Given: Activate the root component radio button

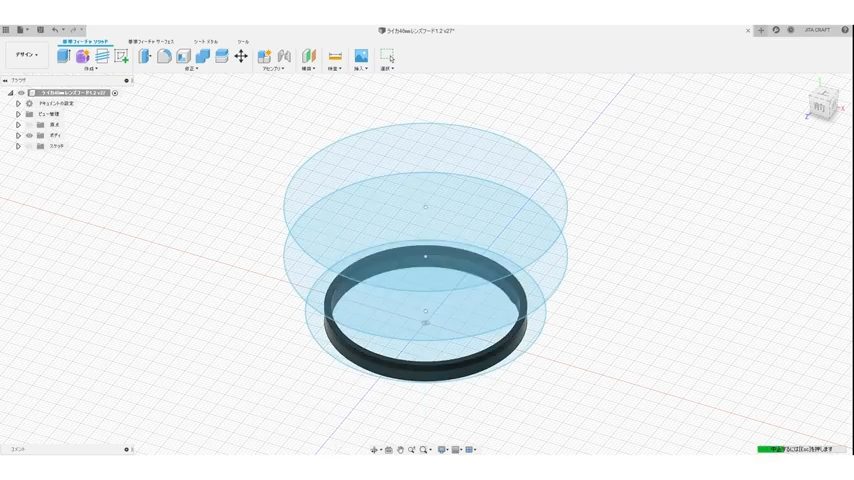Looking at the screenshot, I should pyautogui.click(x=115, y=93).
